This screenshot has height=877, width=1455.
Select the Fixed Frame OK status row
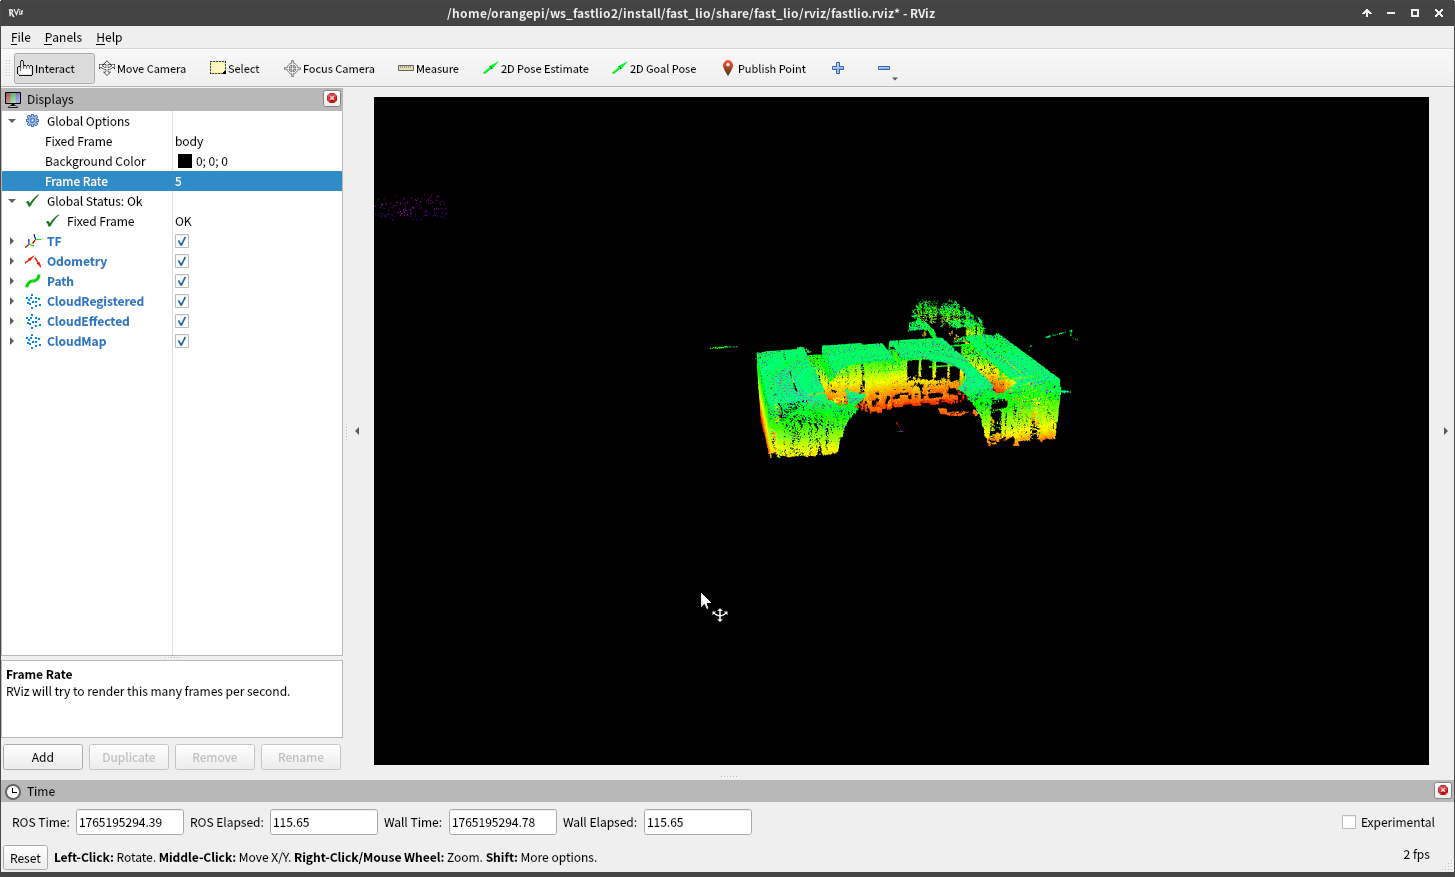tap(172, 221)
